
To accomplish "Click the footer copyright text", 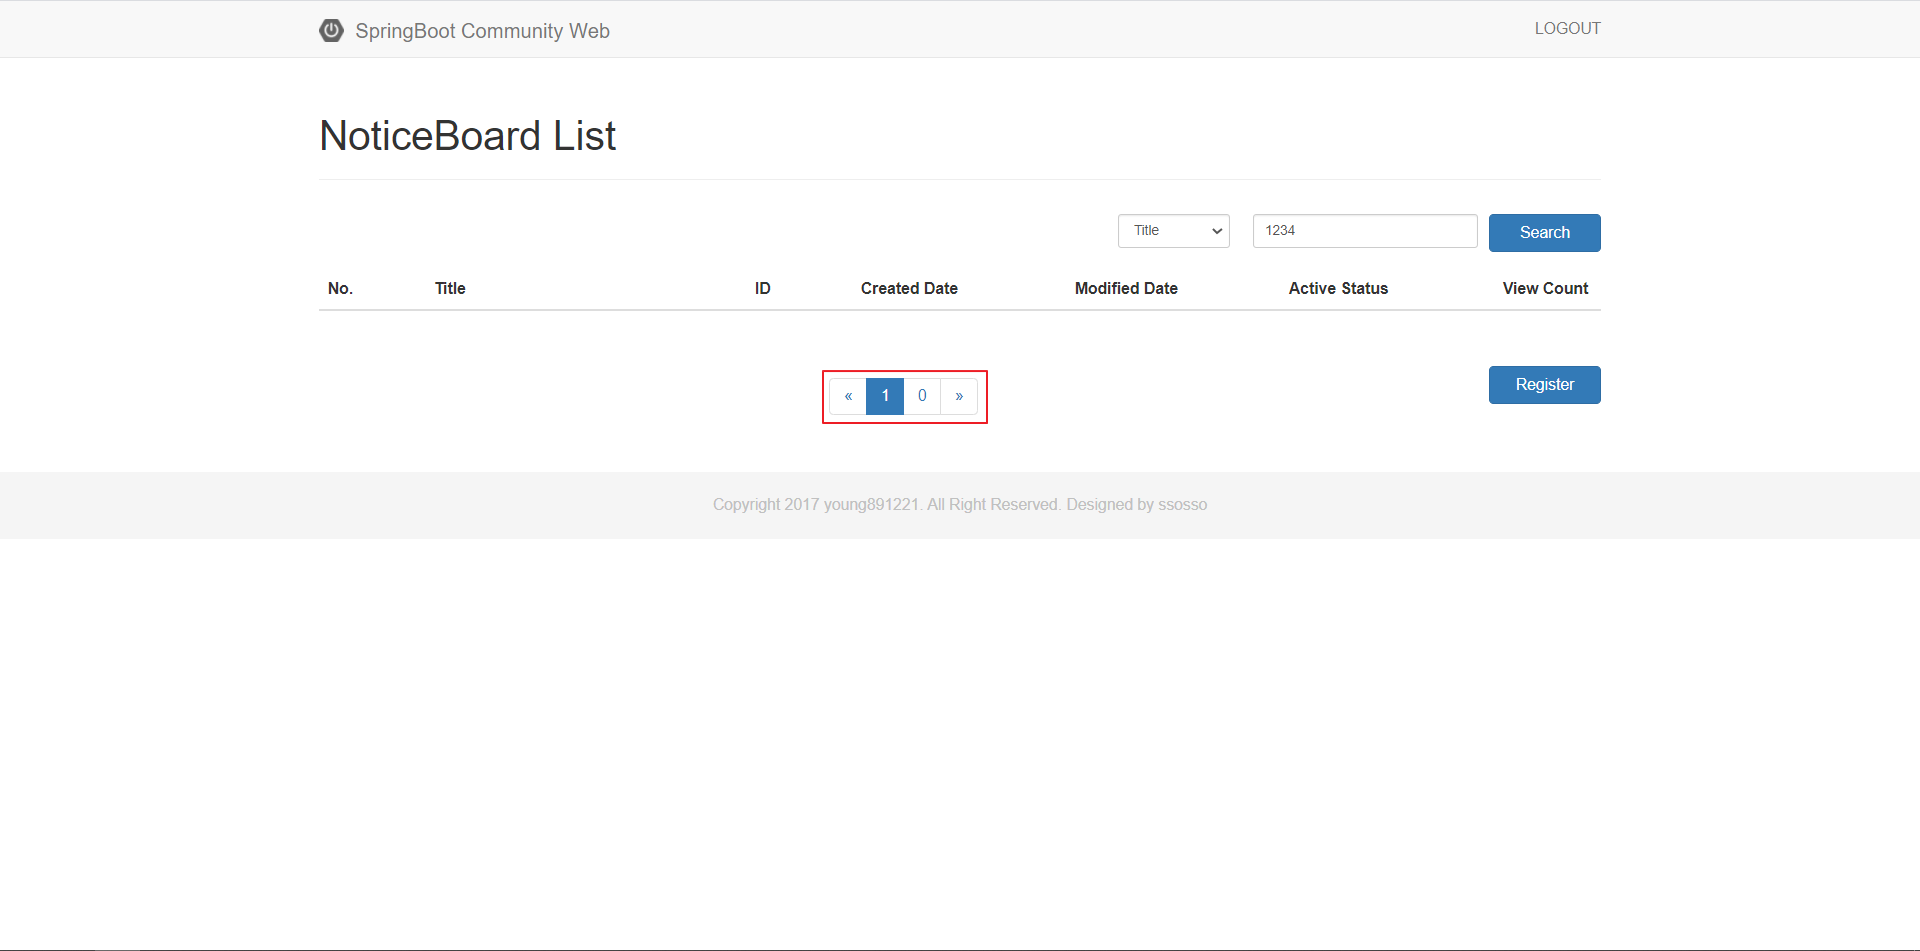I will (959, 505).
